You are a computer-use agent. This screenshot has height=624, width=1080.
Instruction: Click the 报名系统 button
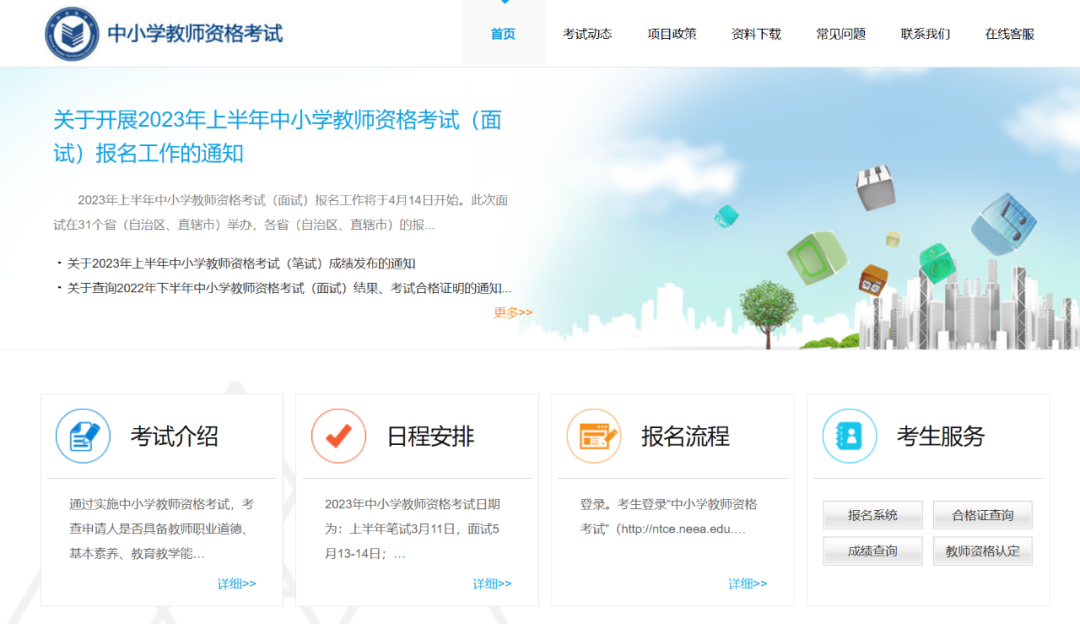872,515
